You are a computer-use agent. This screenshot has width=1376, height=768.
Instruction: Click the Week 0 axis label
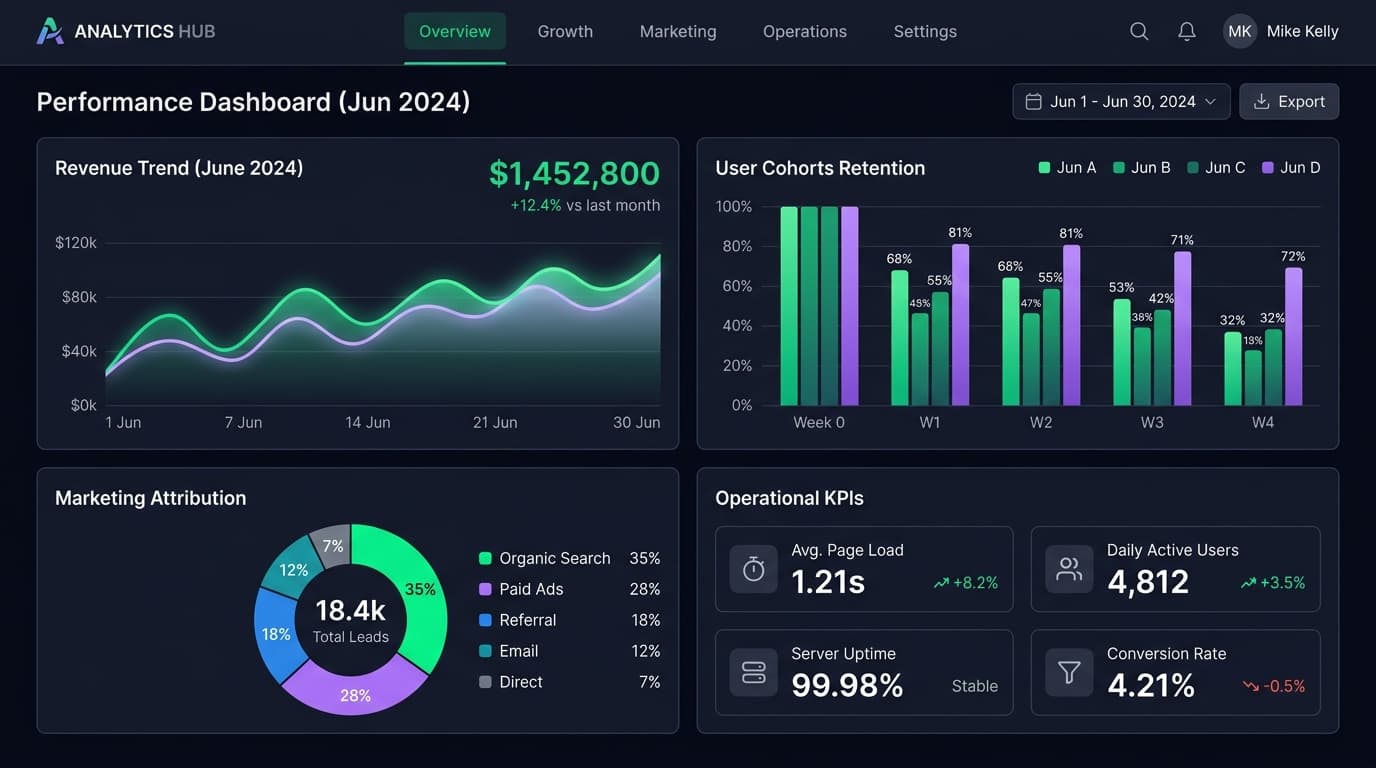coord(819,422)
